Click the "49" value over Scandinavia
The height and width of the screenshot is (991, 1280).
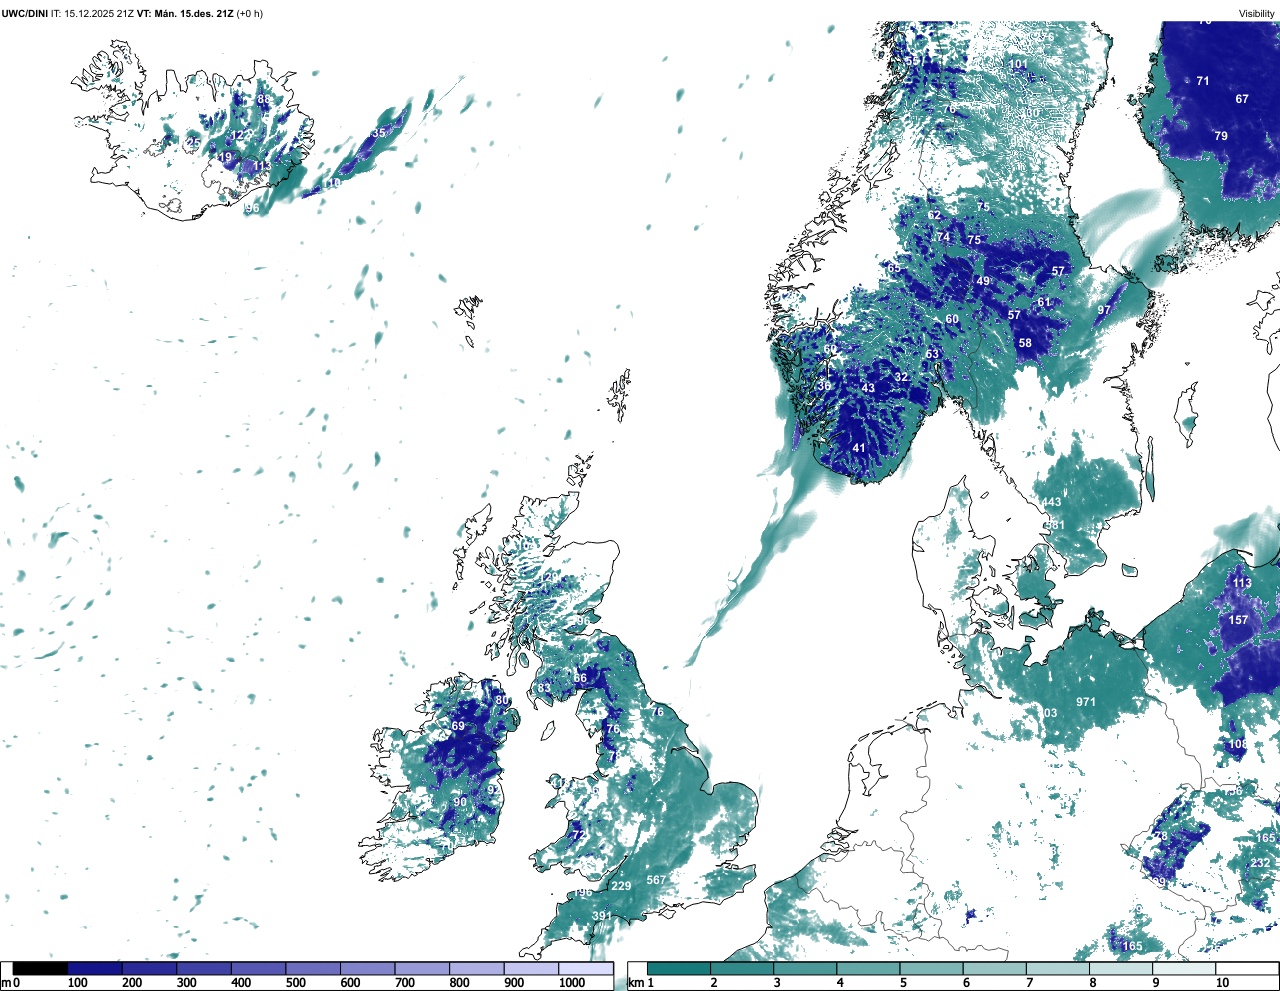(x=983, y=281)
